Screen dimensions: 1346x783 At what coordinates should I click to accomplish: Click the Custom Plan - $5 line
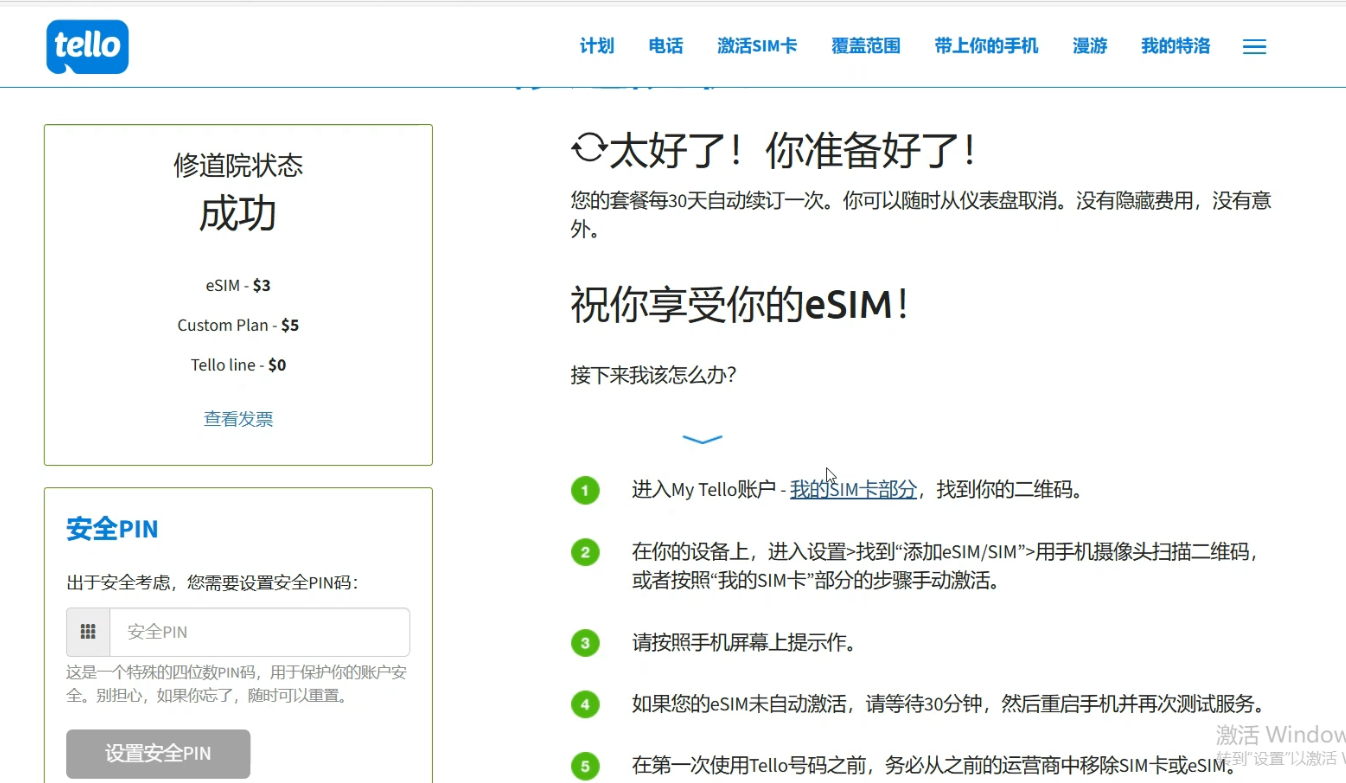238,325
